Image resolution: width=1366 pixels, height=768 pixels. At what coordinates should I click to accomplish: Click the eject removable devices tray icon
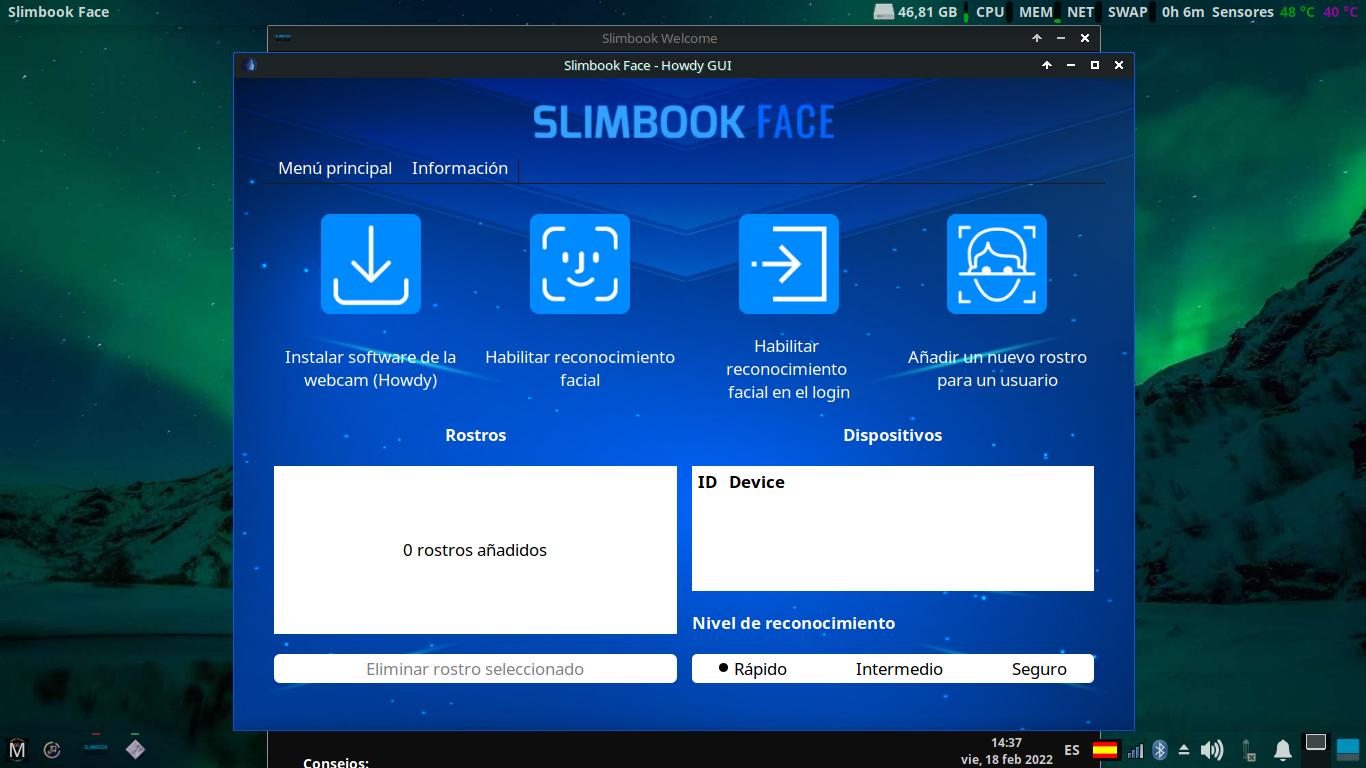coord(1184,750)
